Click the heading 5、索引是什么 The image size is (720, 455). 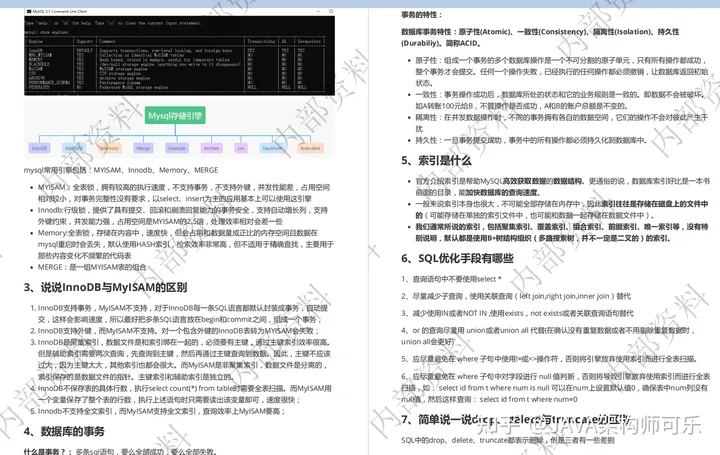click(436, 160)
